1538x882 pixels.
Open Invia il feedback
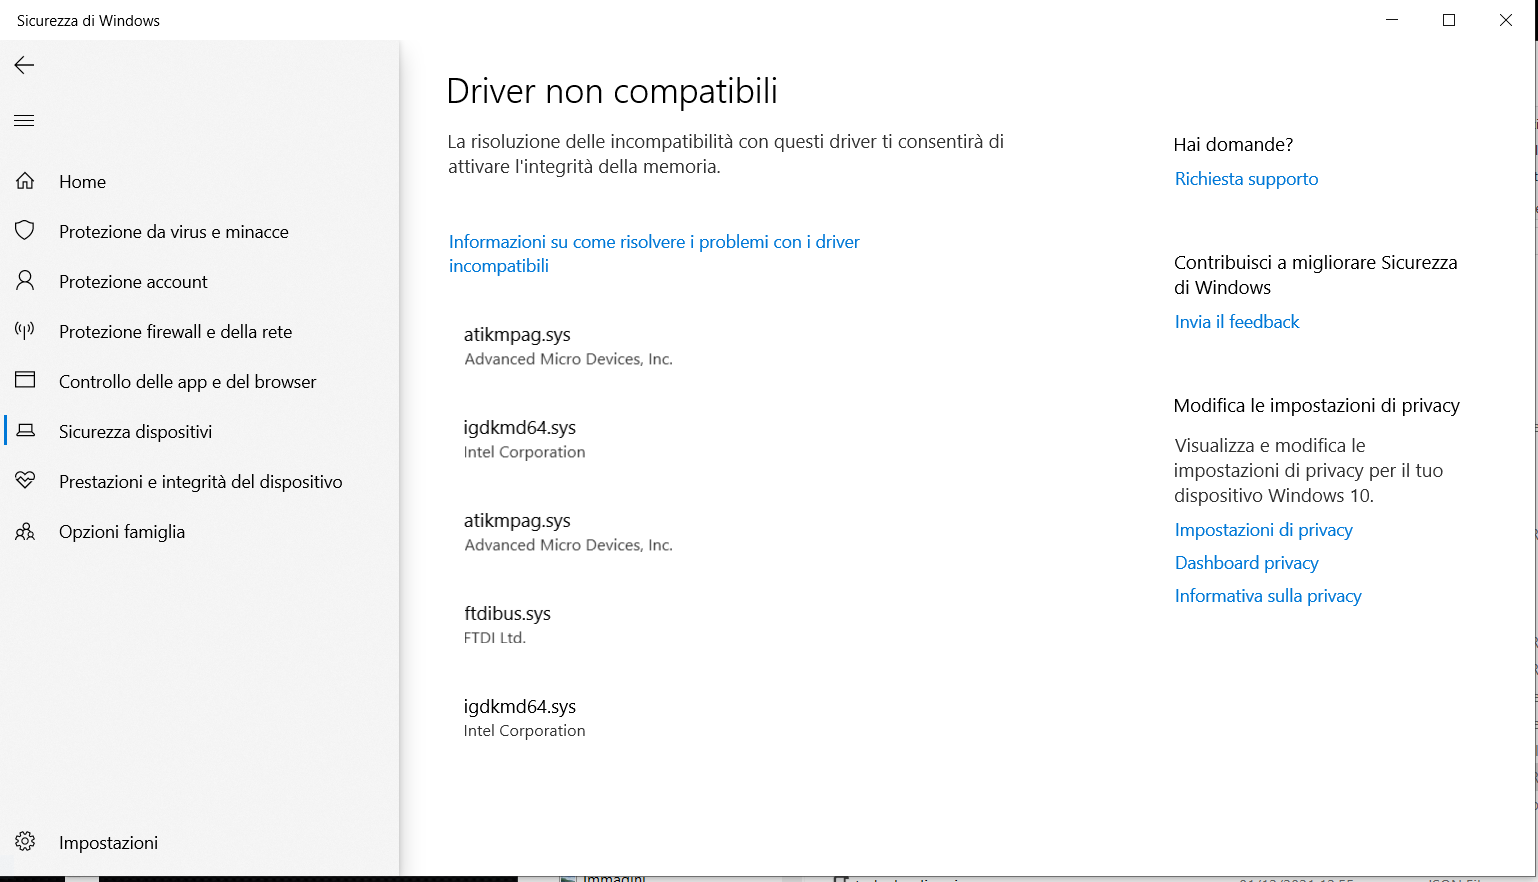[1237, 321]
